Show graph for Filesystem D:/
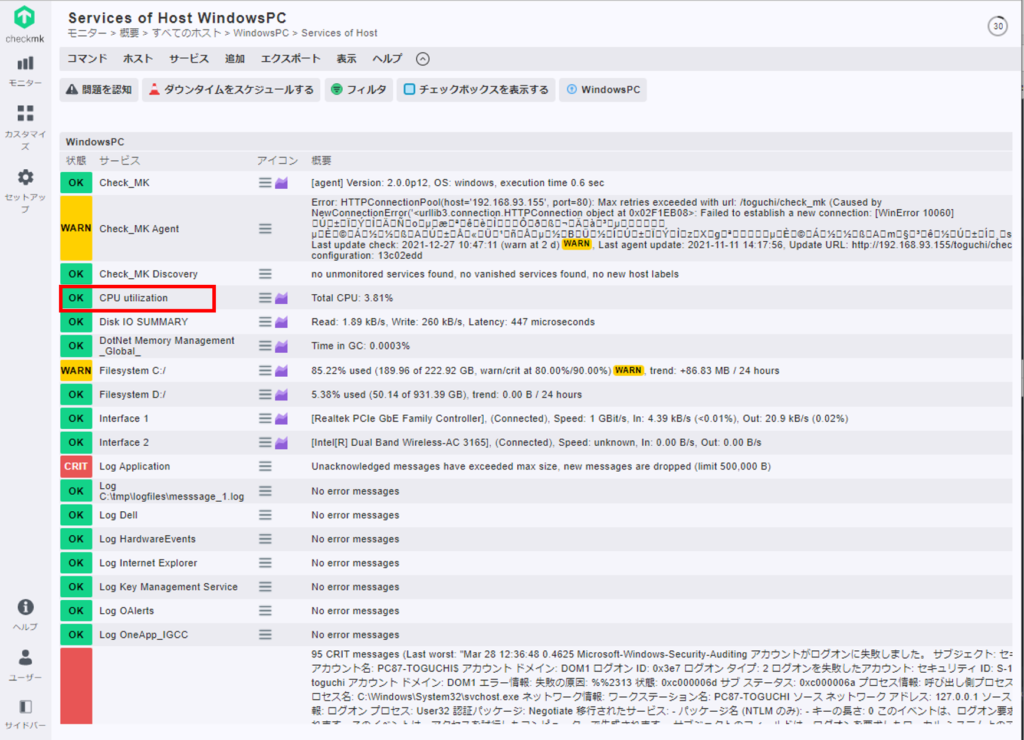This screenshot has width=1024, height=740. [281, 394]
